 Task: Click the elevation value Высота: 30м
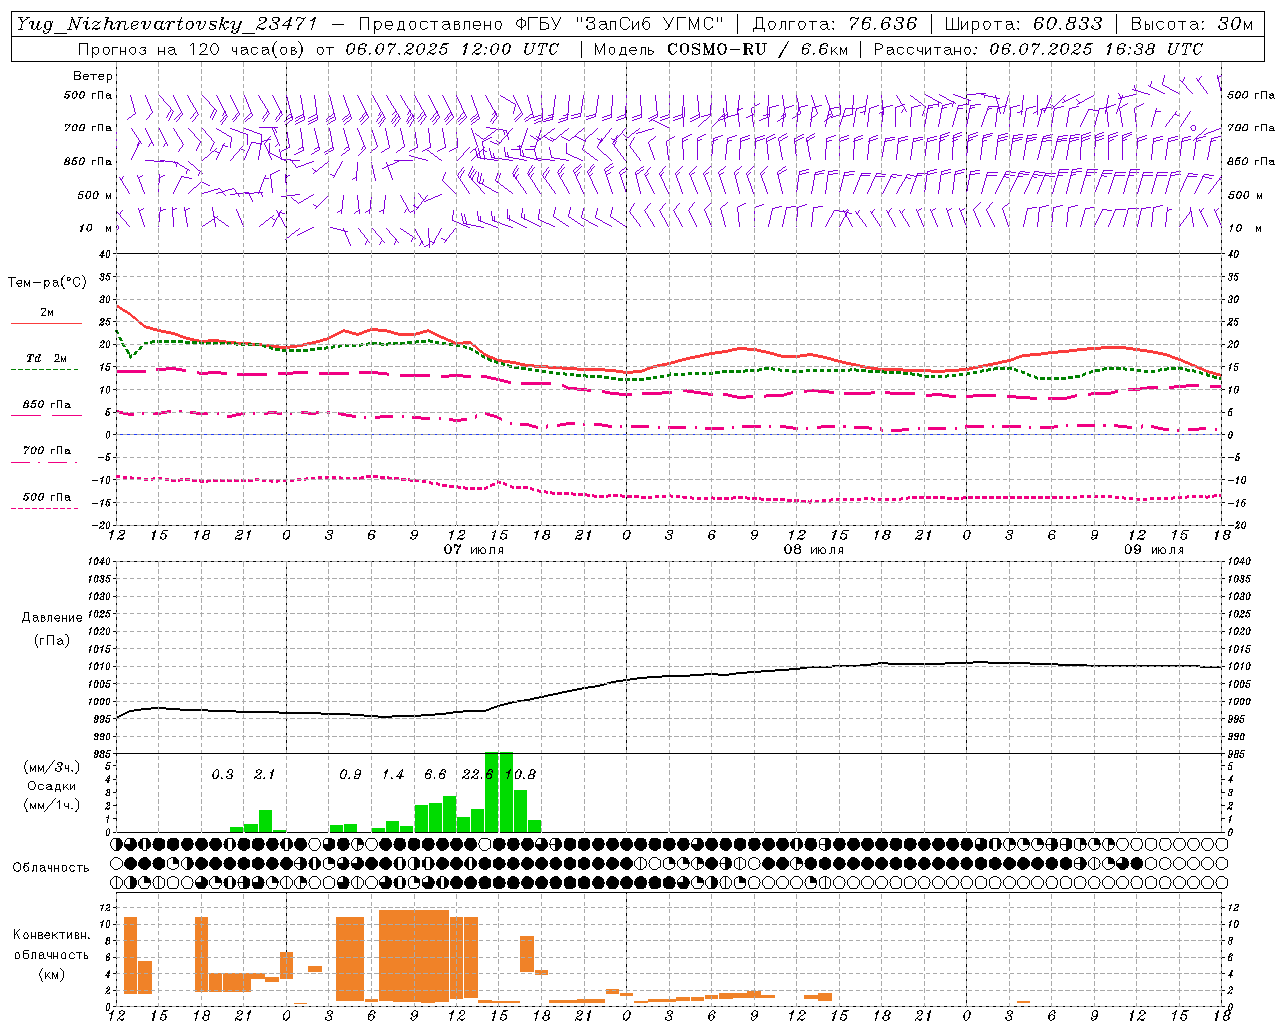pyautogui.click(x=1192, y=24)
